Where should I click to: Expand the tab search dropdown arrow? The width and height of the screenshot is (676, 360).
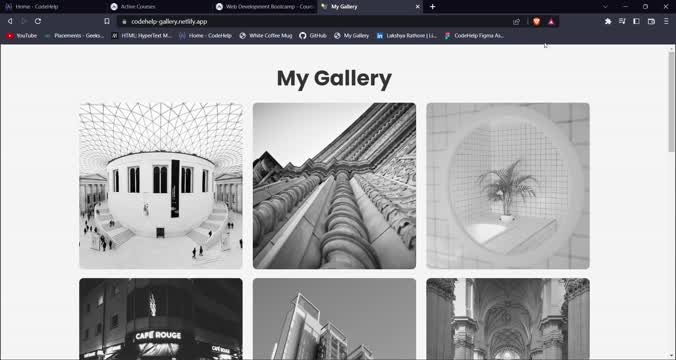605,6
